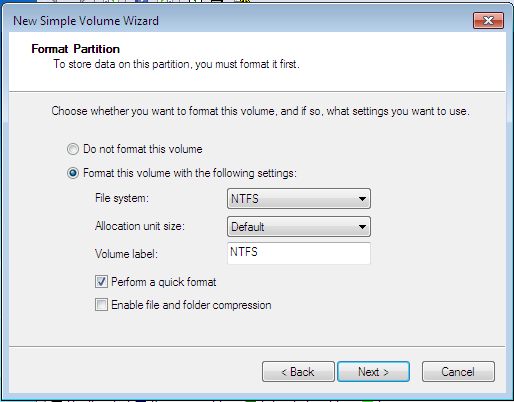Enable the file and folder compression checkbox

coord(101,304)
